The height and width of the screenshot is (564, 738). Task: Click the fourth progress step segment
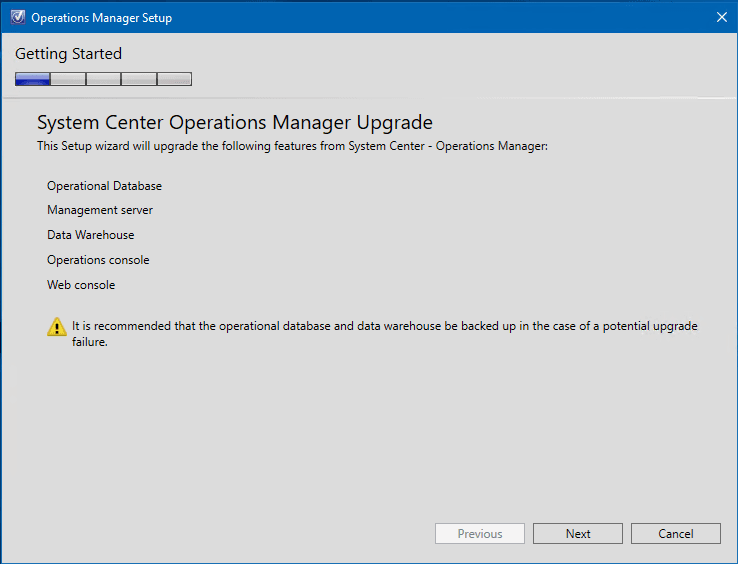point(139,79)
